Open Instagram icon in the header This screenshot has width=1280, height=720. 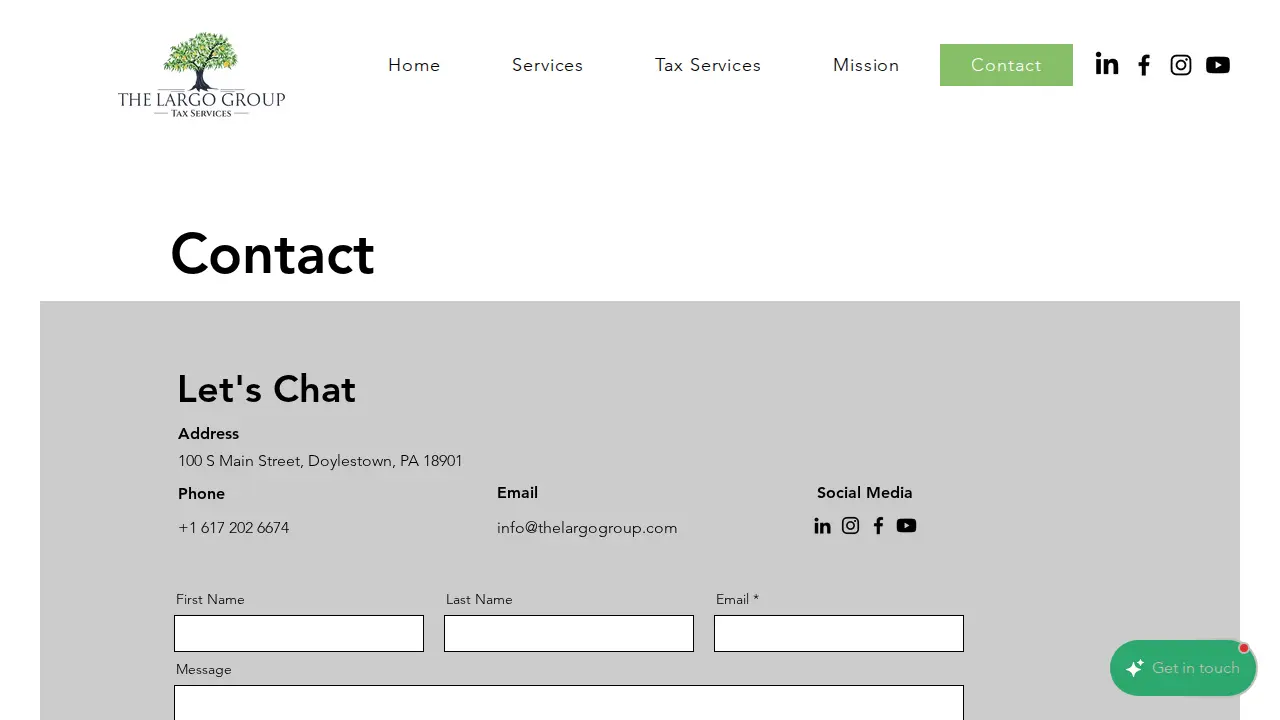click(x=1181, y=65)
